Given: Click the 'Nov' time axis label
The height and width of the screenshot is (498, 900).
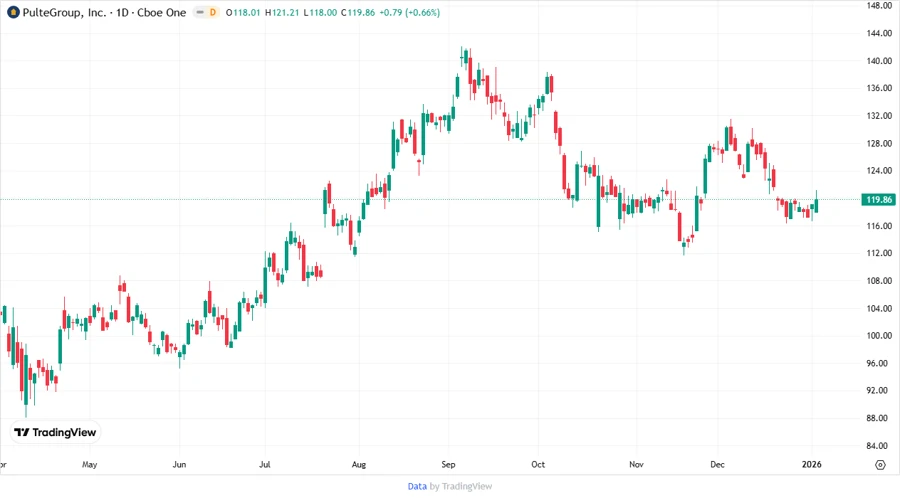Looking at the screenshot, I should point(636,465).
